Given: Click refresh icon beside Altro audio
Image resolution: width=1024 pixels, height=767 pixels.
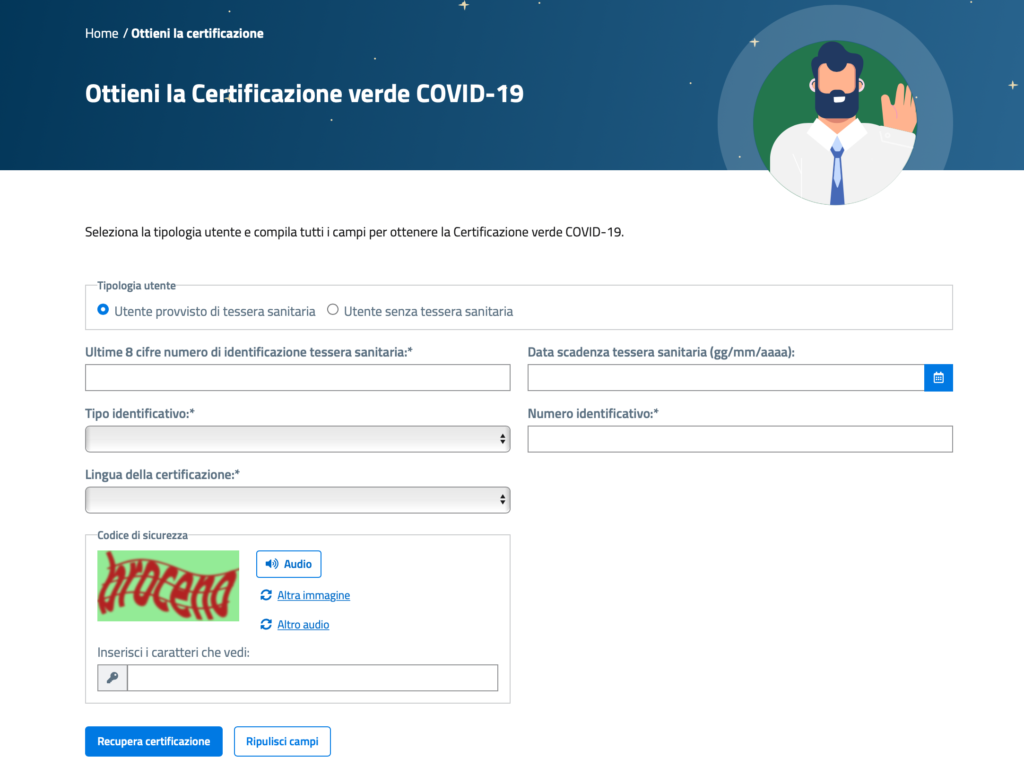Looking at the screenshot, I should click(x=266, y=624).
